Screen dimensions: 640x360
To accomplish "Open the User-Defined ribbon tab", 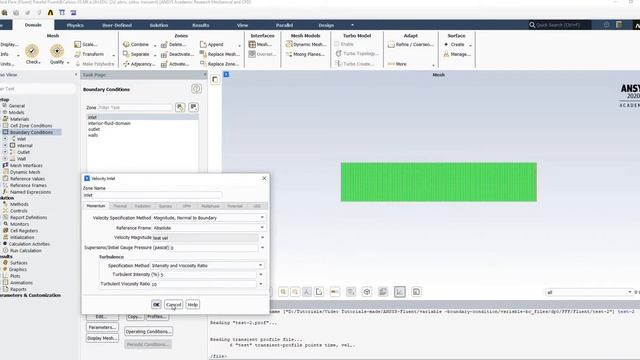I will click(x=117, y=25).
